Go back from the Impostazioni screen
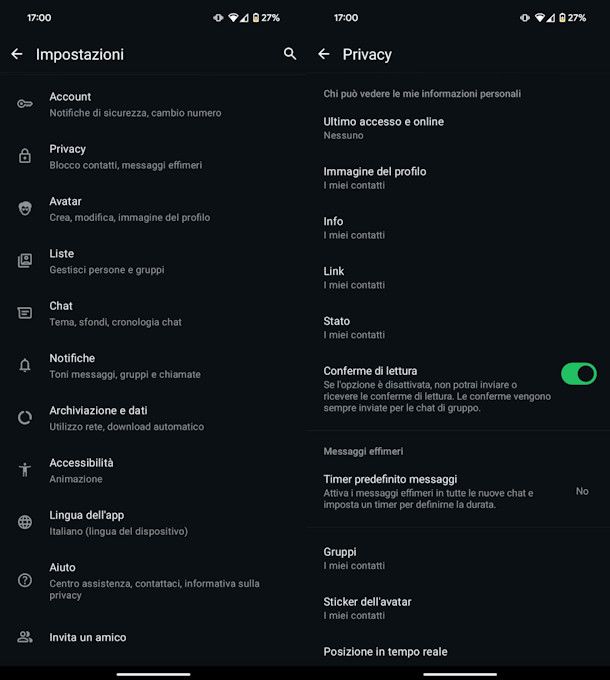Screen dimensions: 610x680 coord(17,54)
